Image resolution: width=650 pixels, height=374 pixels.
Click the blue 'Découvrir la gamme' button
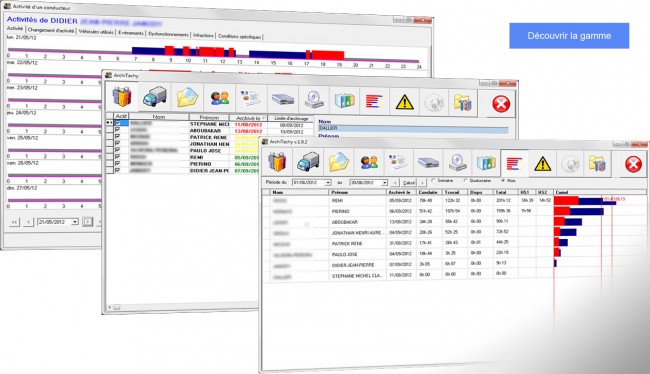[569, 36]
